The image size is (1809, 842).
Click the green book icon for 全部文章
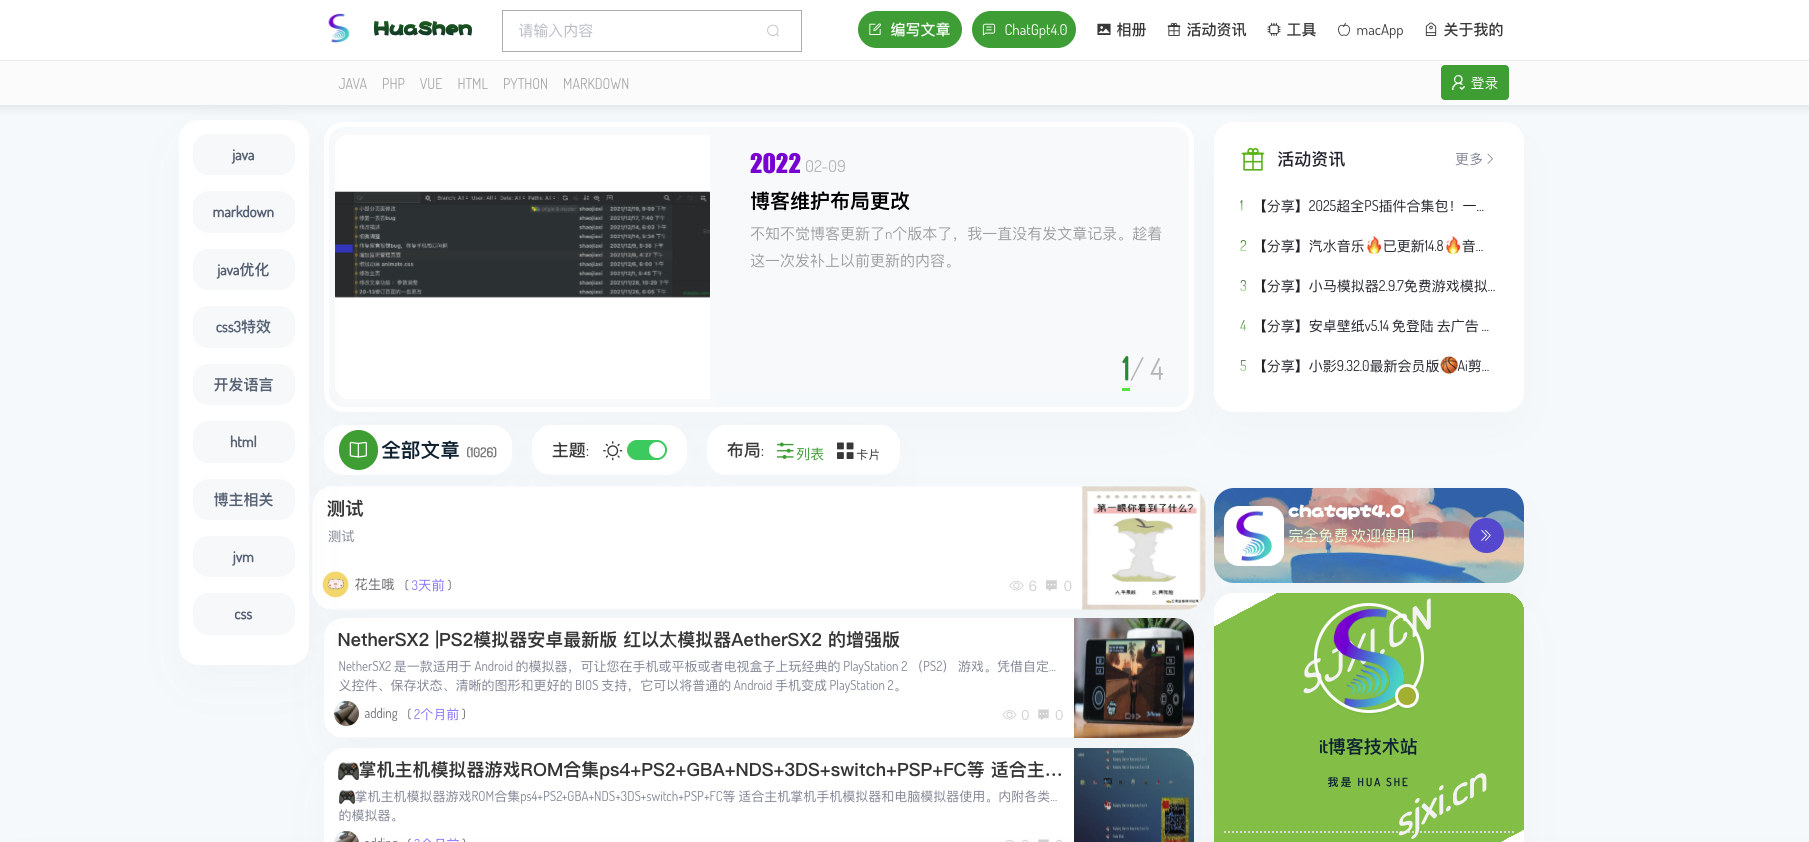click(x=357, y=450)
